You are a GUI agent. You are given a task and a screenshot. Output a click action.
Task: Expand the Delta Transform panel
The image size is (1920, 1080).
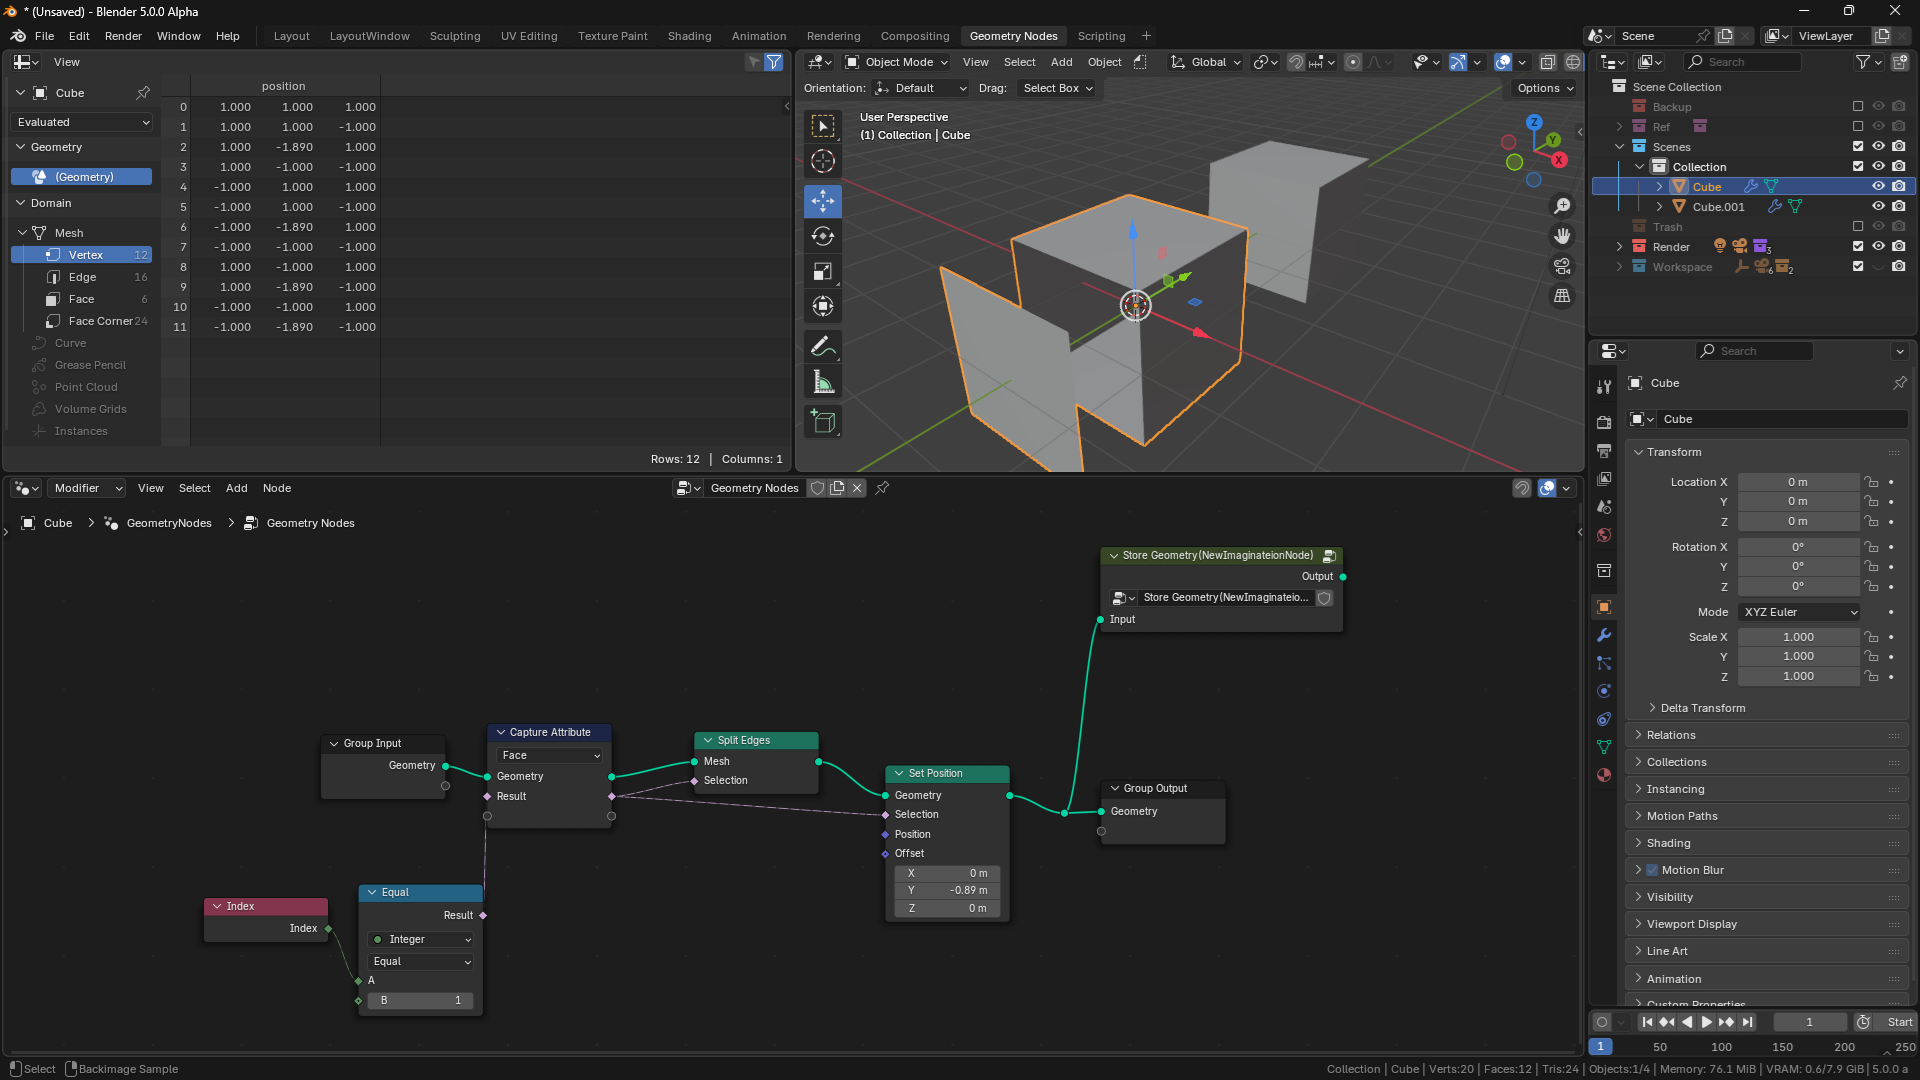1702,708
